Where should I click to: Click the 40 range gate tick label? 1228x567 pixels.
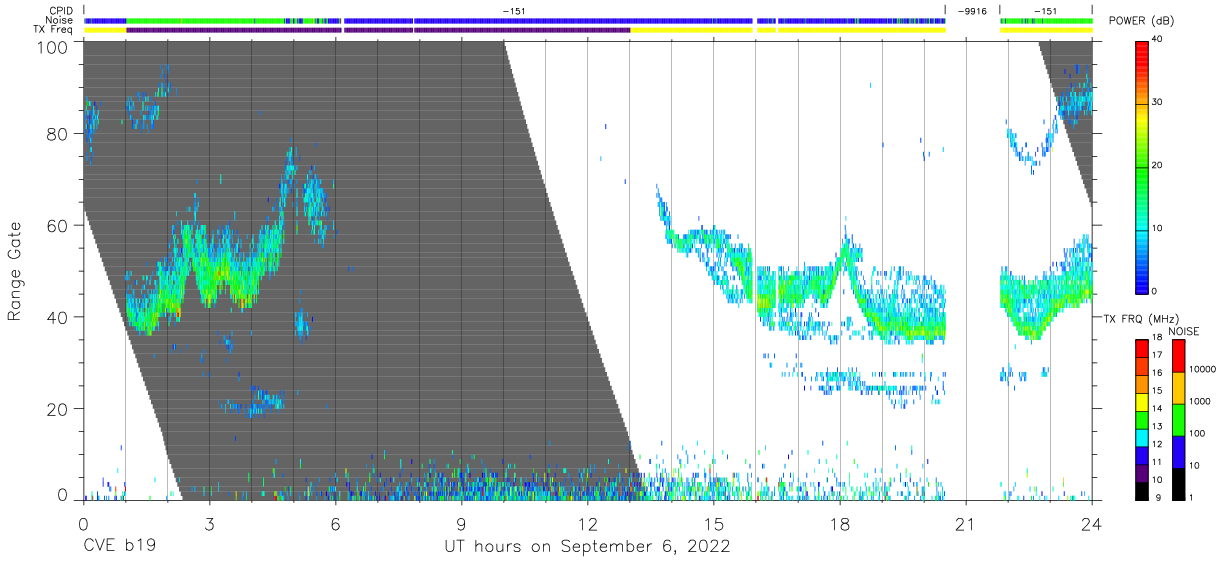point(59,317)
